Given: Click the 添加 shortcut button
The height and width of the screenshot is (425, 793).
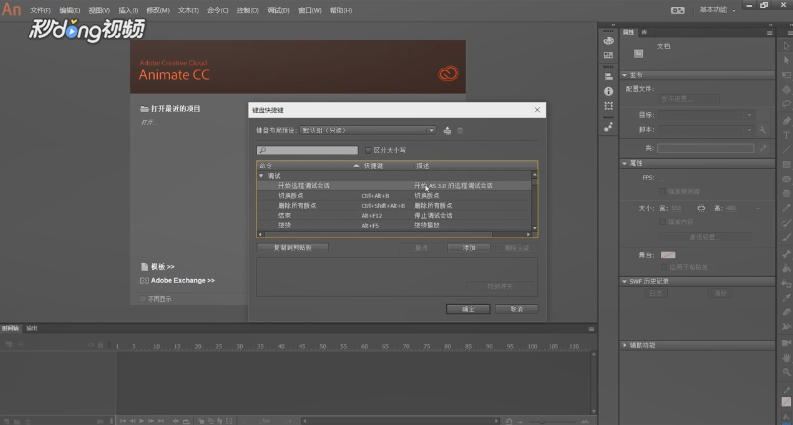Looking at the screenshot, I should pos(469,247).
